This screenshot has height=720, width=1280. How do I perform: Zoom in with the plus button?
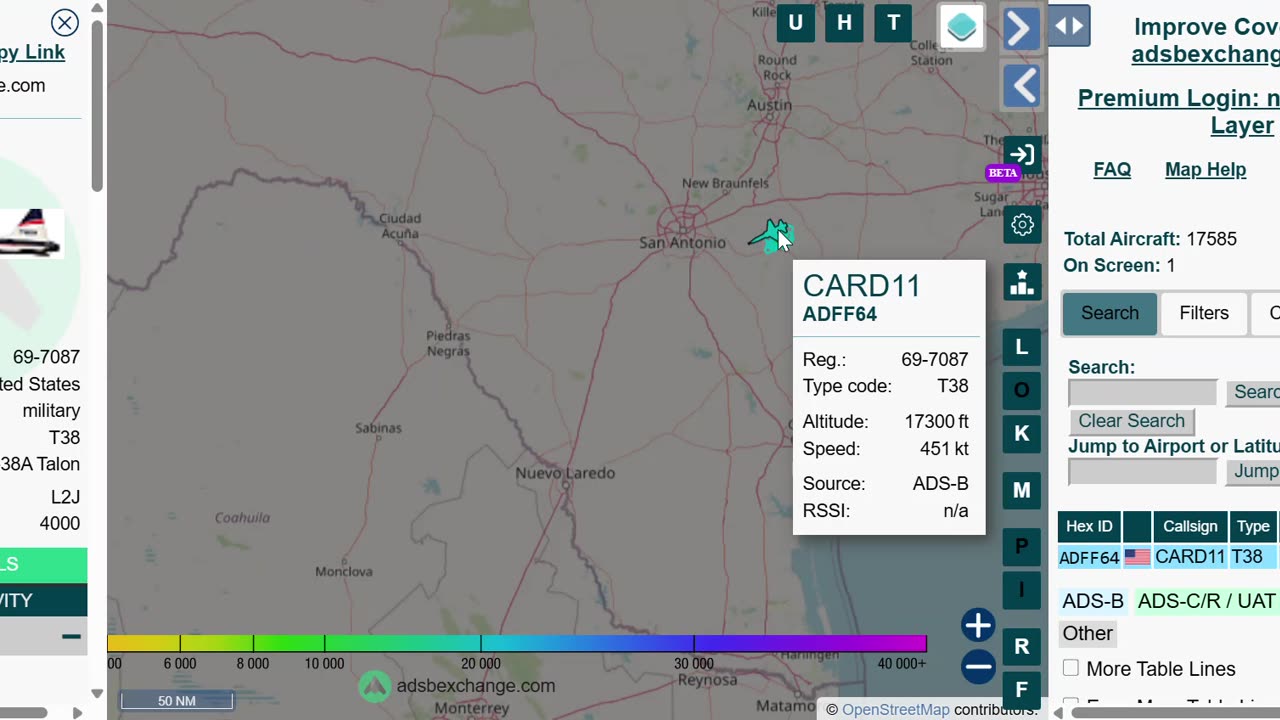point(978,625)
